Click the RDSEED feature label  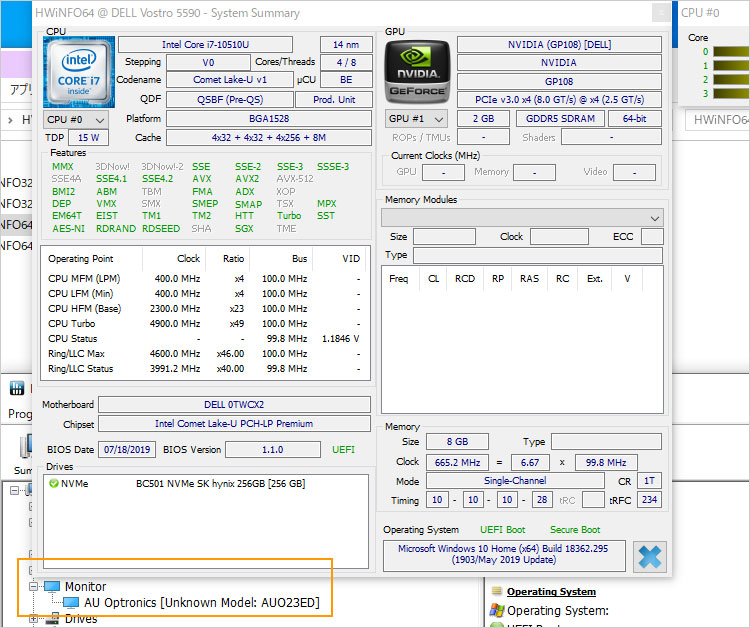pyautogui.click(x=161, y=229)
